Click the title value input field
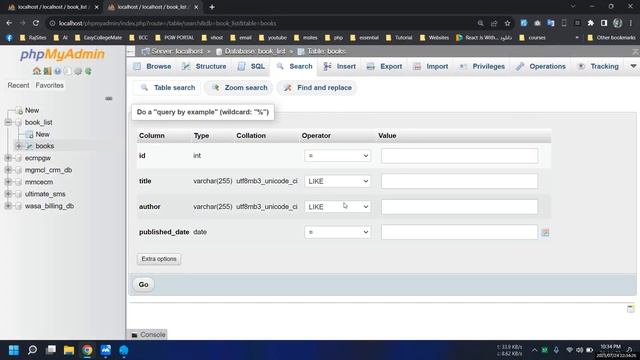 459,181
